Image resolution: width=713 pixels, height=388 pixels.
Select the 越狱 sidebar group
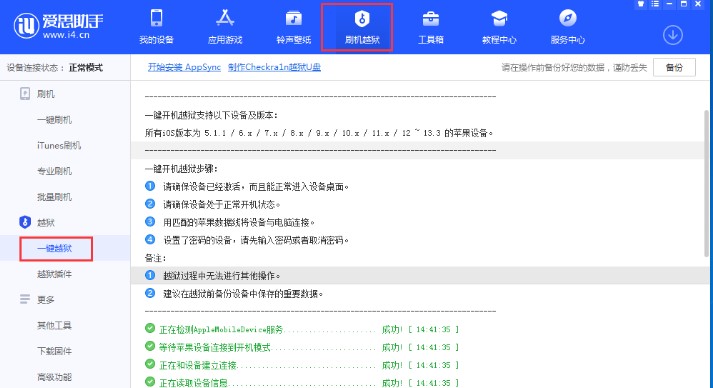click(37, 222)
